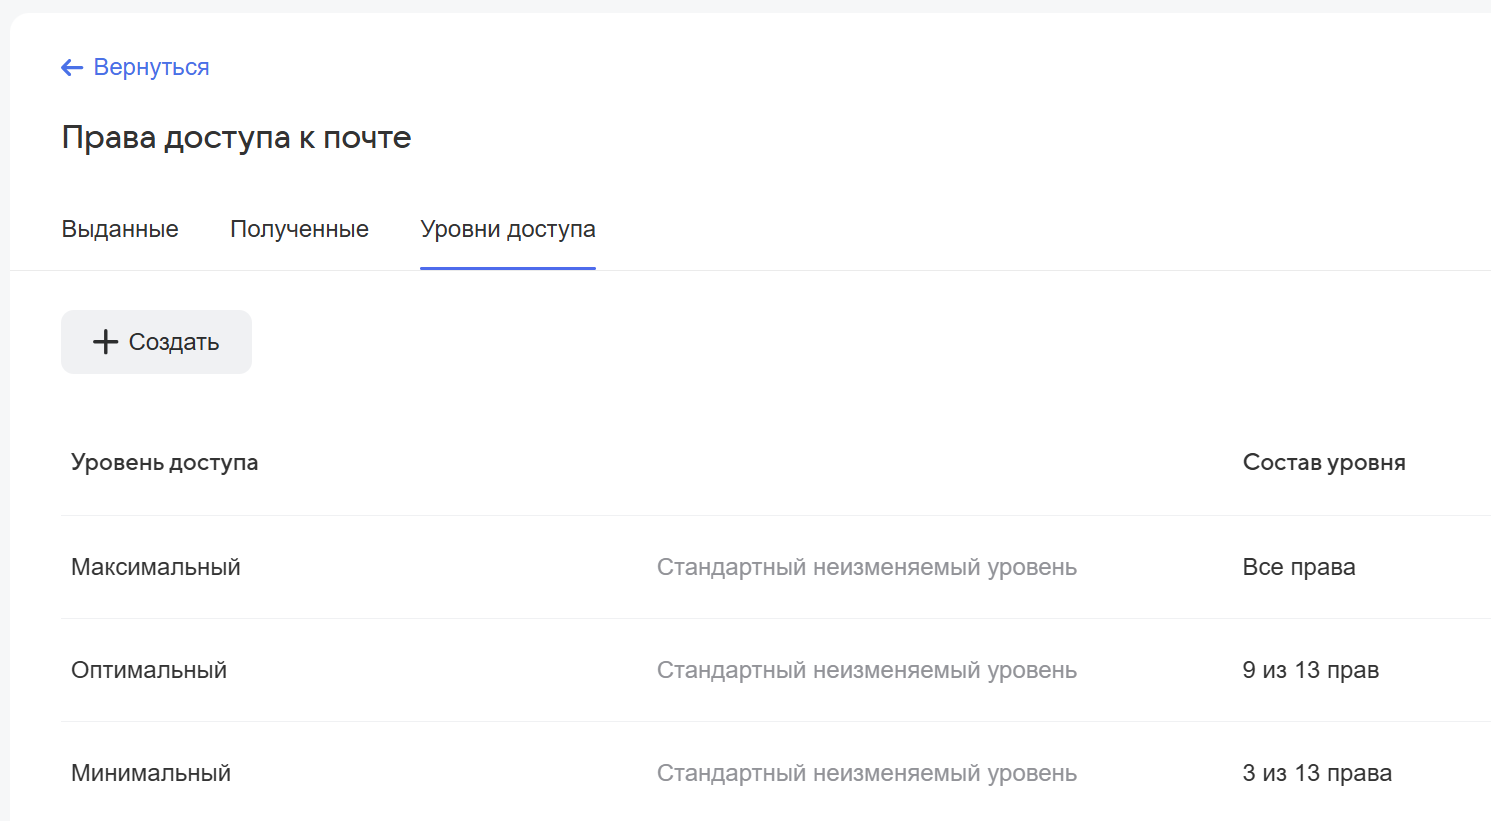Click the blue underline of active tab

507,268
